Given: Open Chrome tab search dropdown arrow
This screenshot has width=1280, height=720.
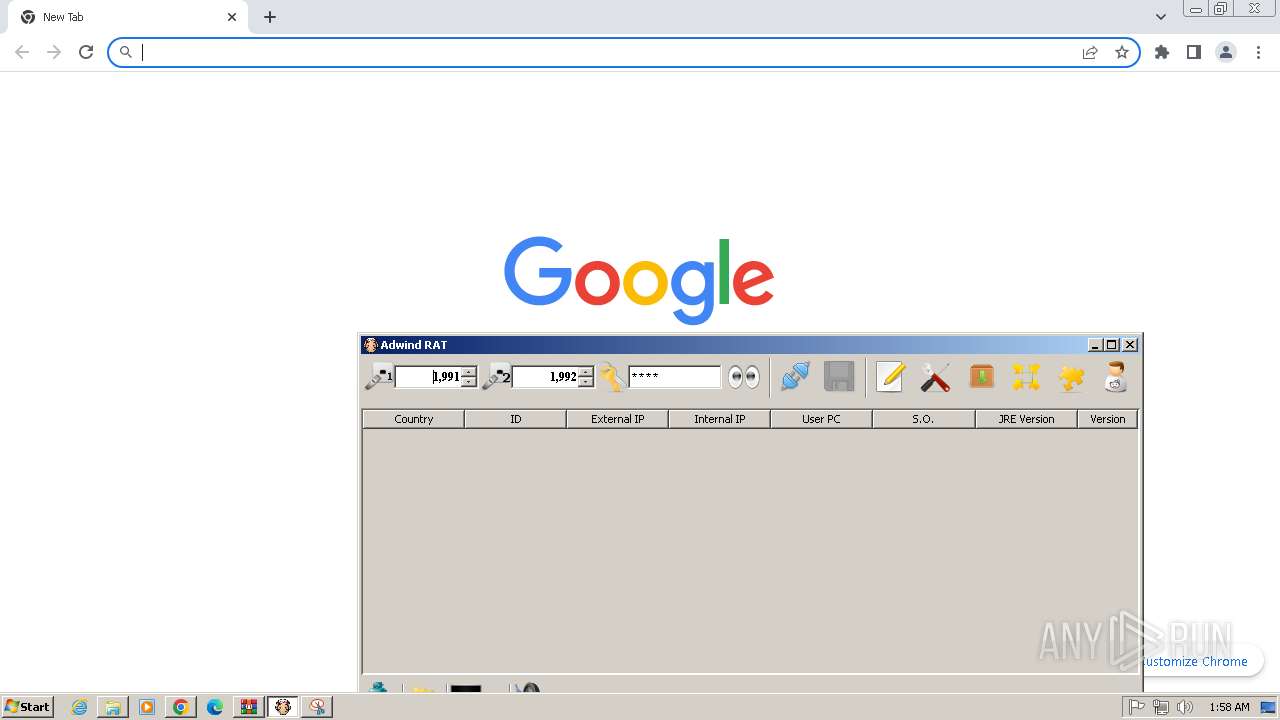Looking at the screenshot, I should [x=1160, y=17].
